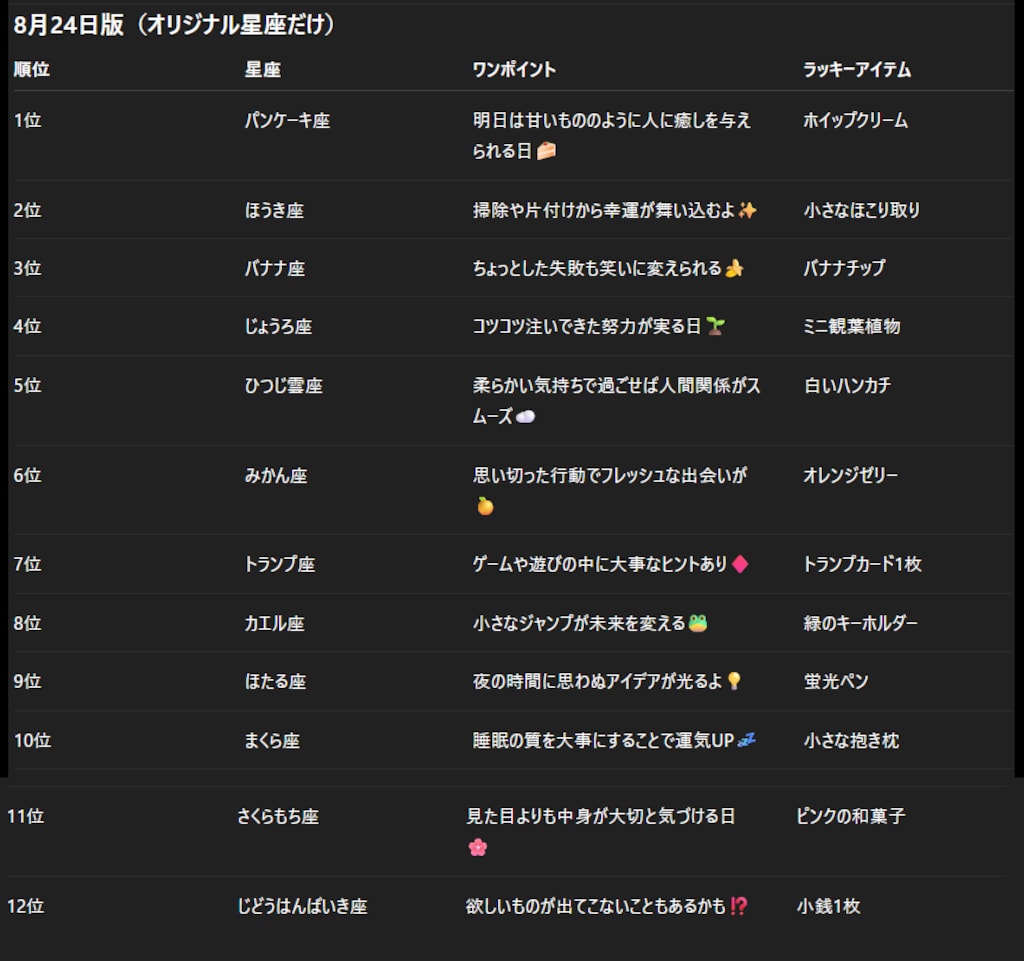
Task: Click the cake emoji in the パンケーキ座 row
Action: coord(546,151)
